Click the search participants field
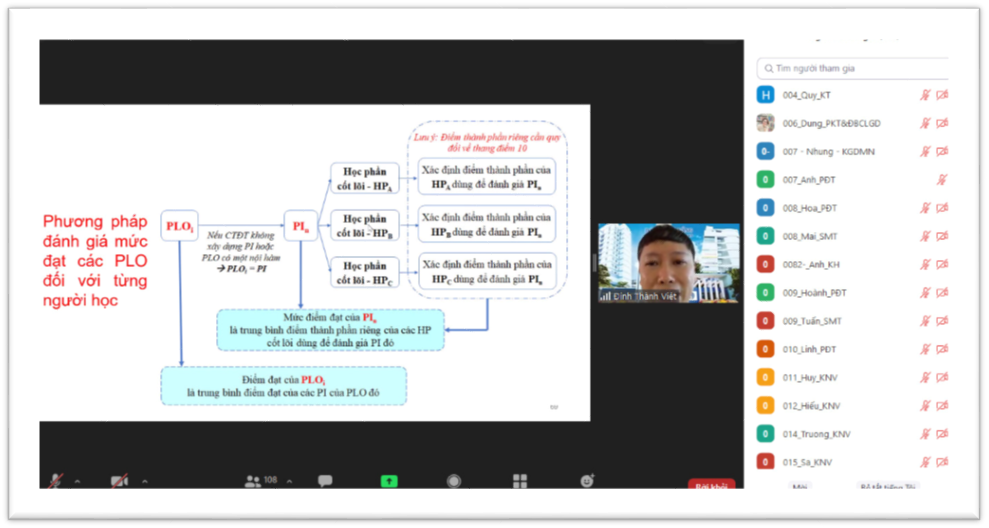989x528 pixels. pyautogui.click(x=850, y=69)
